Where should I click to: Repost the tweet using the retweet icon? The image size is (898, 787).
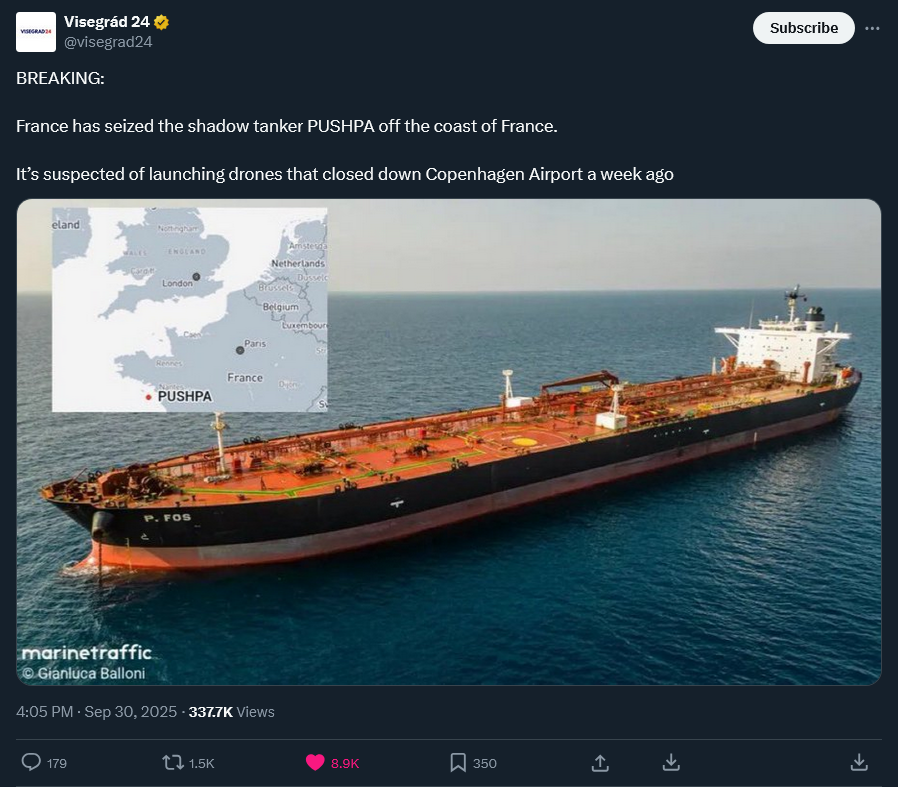173,762
